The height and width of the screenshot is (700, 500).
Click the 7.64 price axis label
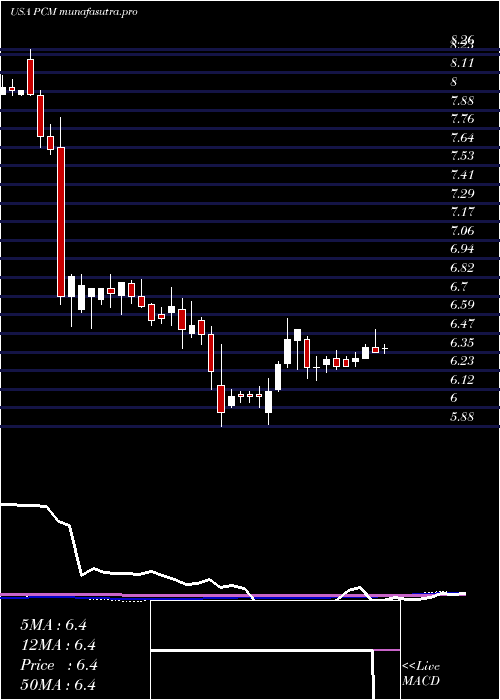tap(462, 138)
